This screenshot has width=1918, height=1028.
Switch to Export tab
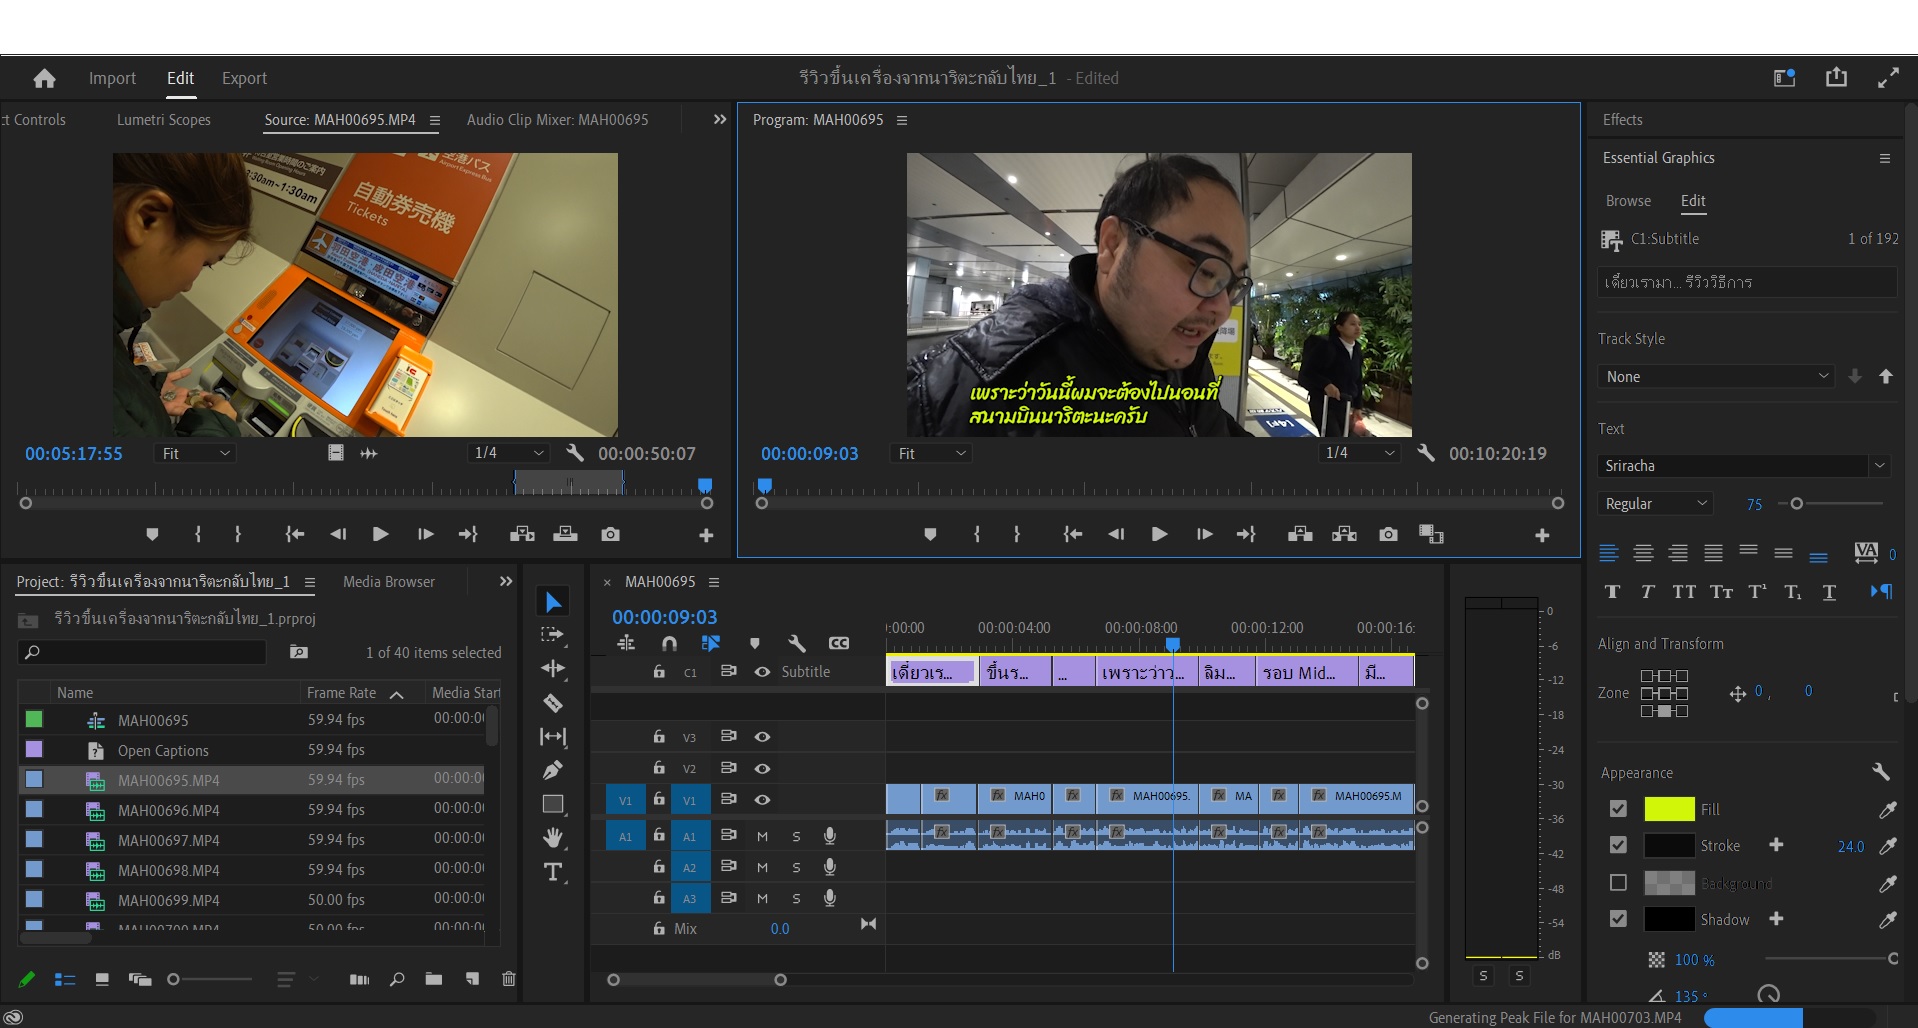point(244,78)
